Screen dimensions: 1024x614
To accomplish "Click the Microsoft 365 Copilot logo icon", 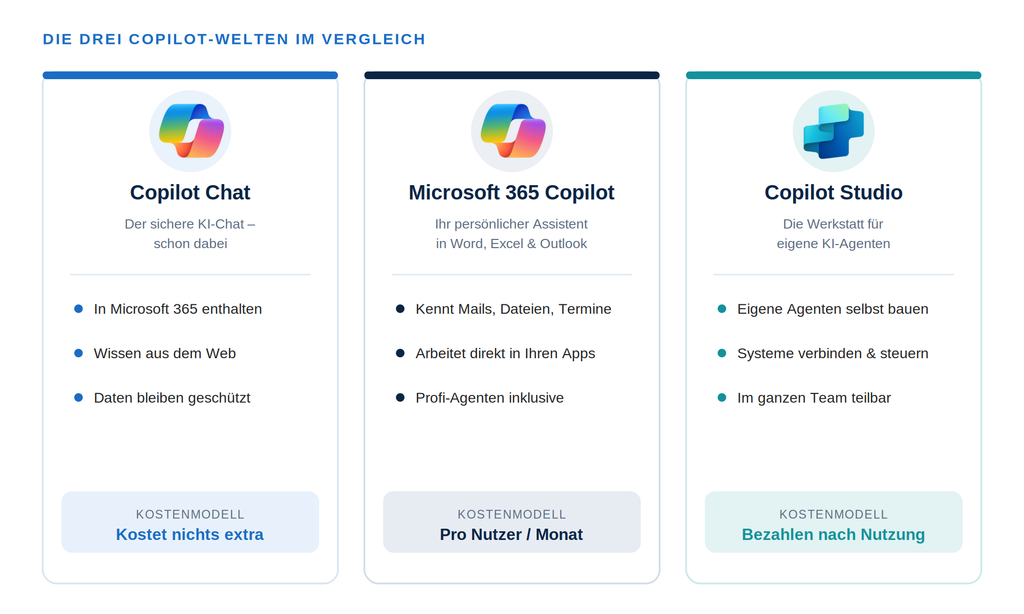I will 512,131.
